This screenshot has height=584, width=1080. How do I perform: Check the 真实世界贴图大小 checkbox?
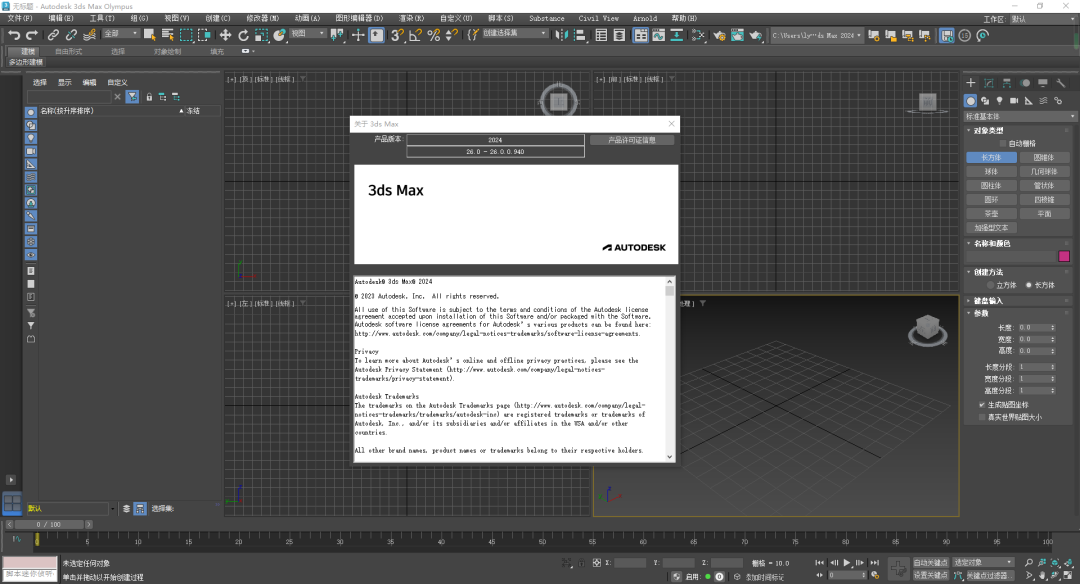click(x=982, y=417)
